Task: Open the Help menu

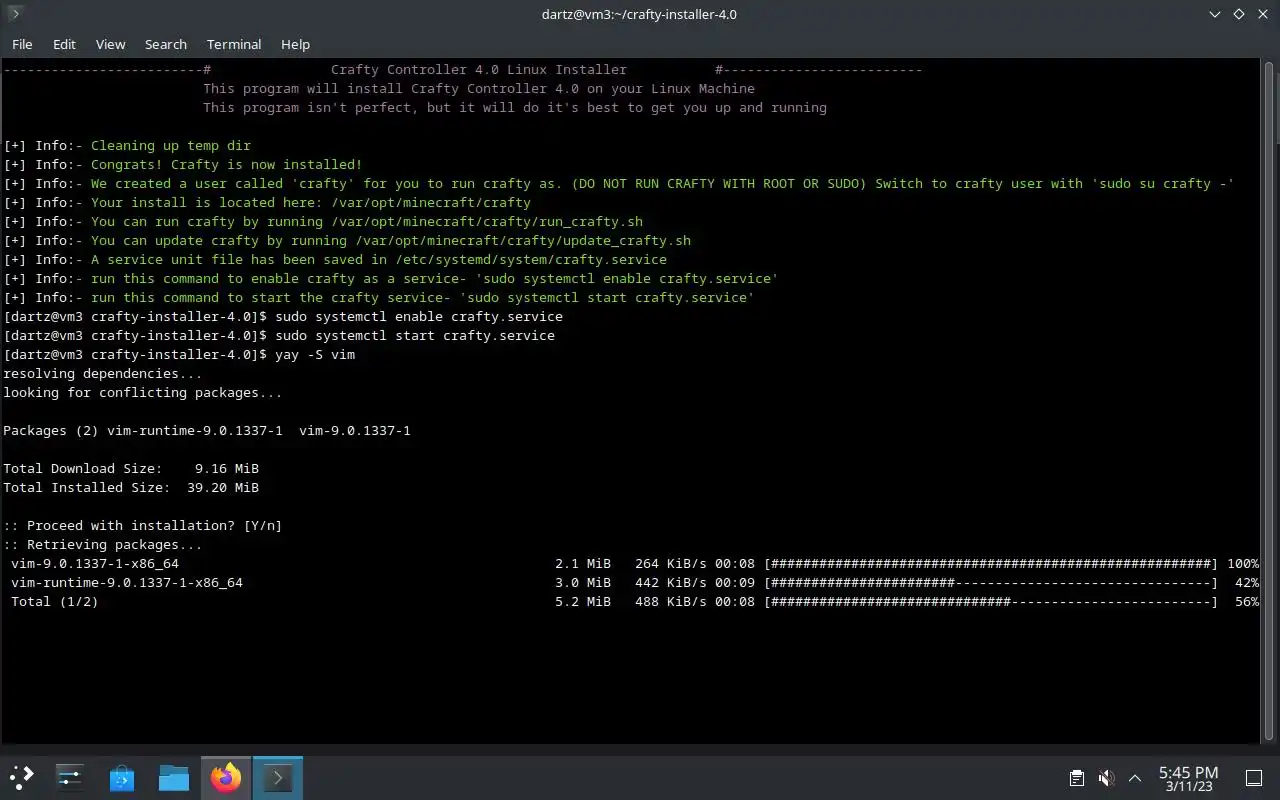Action: tap(295, 44)
